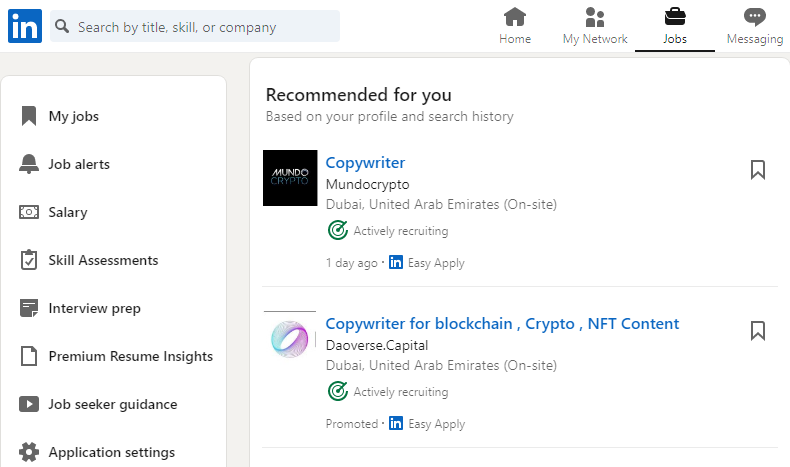Click 'Based on your profile and search history'
This screenshot has height=467, width=790.
click(x=389, y=116)
